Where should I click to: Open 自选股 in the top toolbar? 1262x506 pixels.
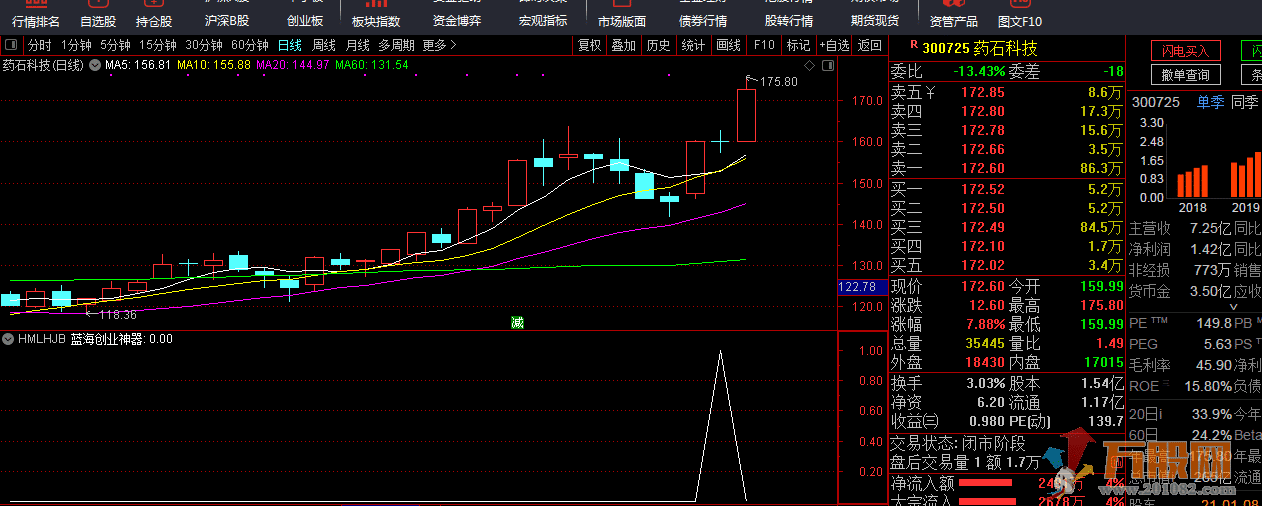pyautogui.click(x=98, y=21)
